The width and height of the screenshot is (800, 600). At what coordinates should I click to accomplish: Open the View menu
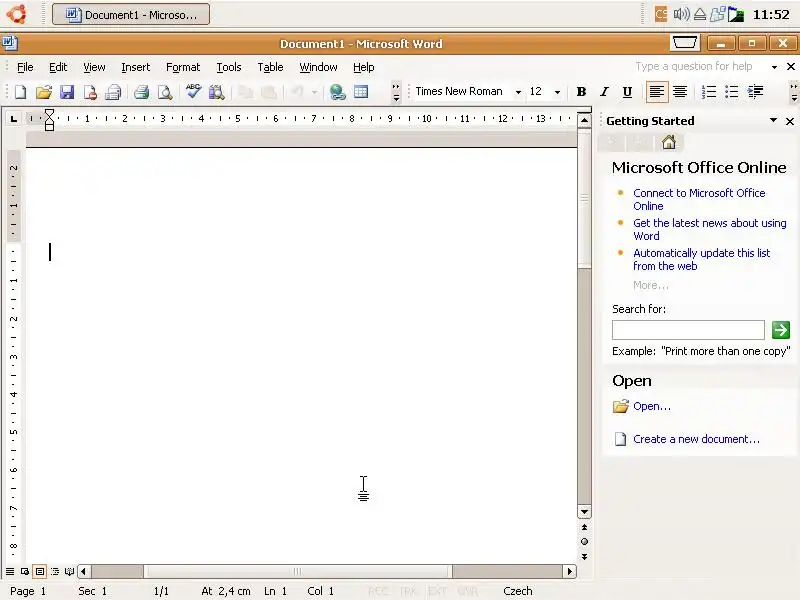tap(94, 67)
